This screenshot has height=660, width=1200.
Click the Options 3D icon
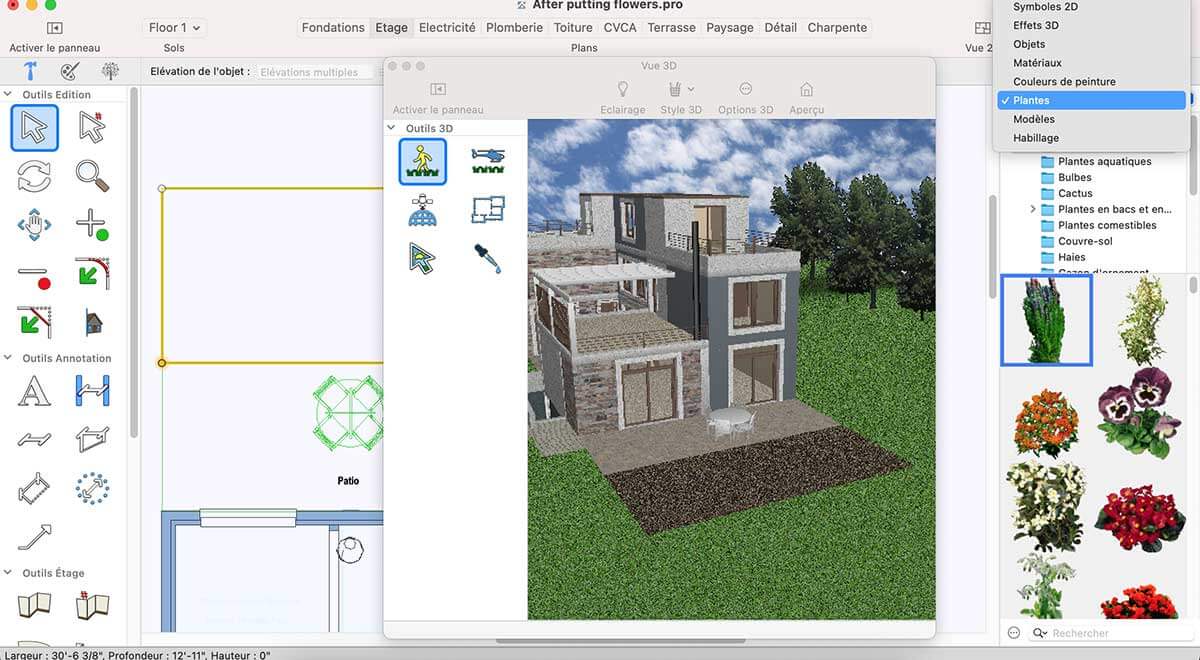[746, 91]
